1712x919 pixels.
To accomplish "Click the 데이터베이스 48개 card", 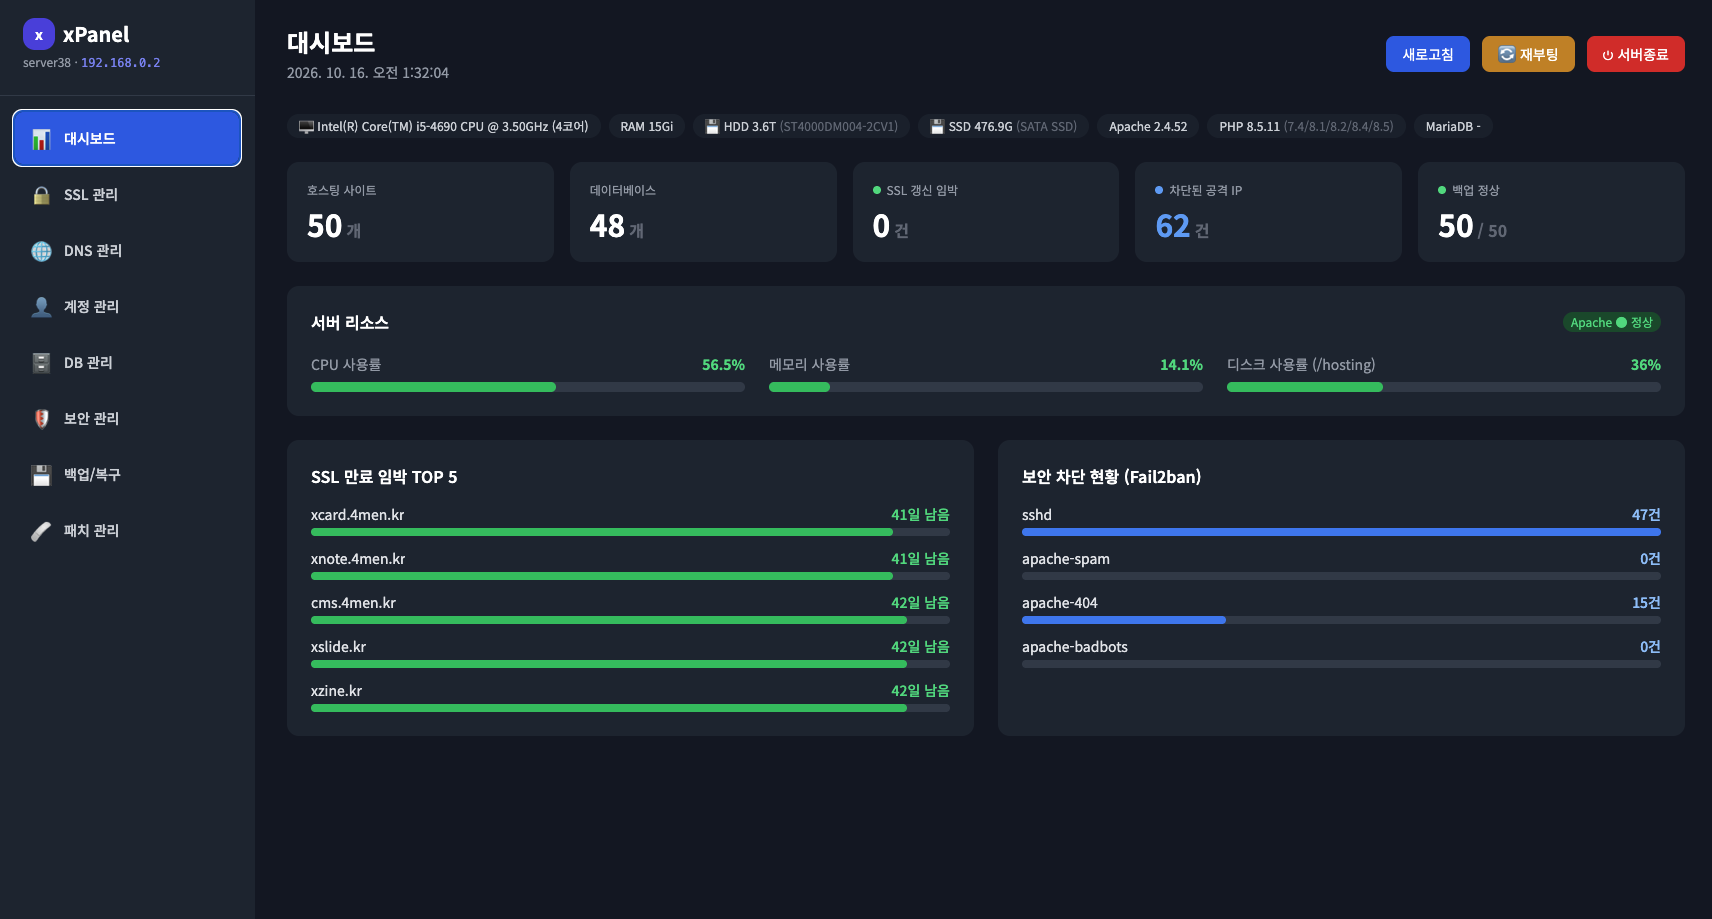I will point(703,212).
